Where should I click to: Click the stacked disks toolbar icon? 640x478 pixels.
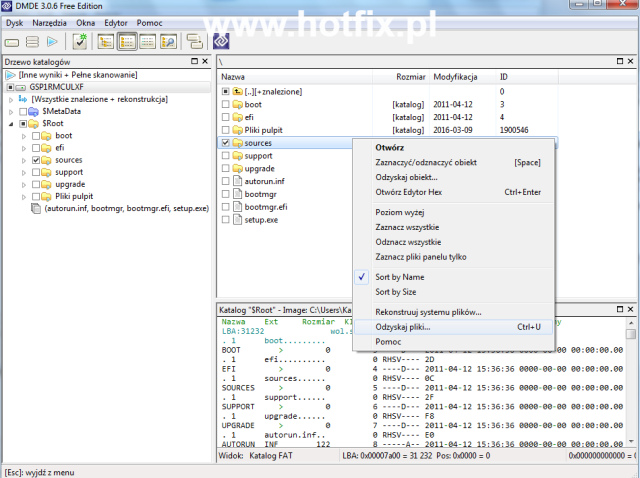32,41
